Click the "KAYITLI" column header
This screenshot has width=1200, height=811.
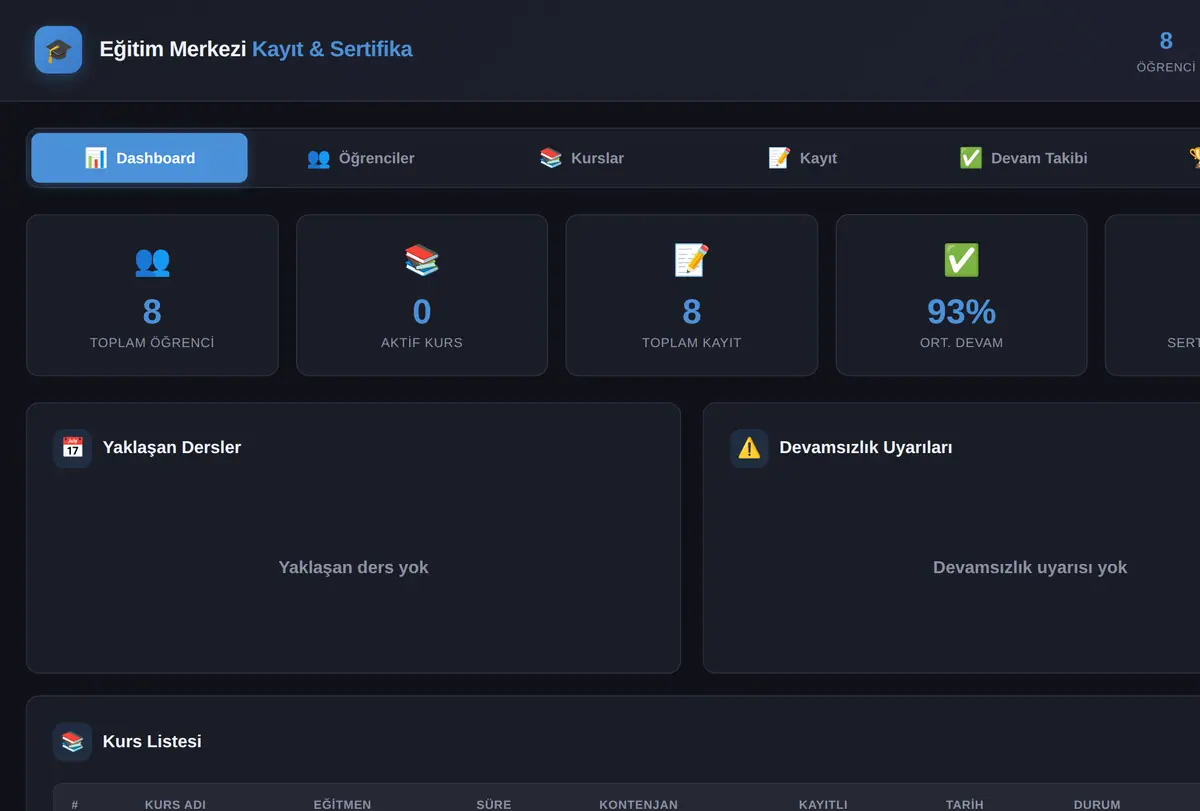(x=823, y=805)
